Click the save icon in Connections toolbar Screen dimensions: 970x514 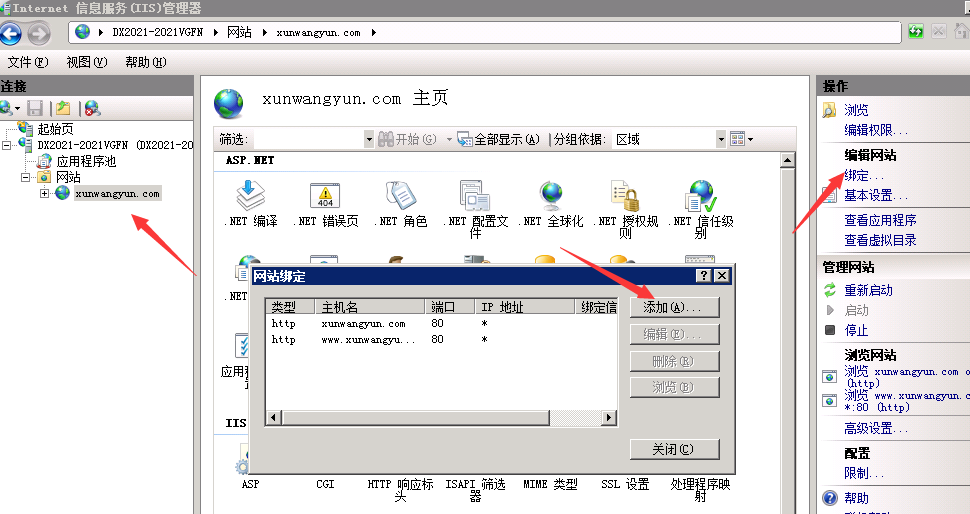[x=35, y=108]
